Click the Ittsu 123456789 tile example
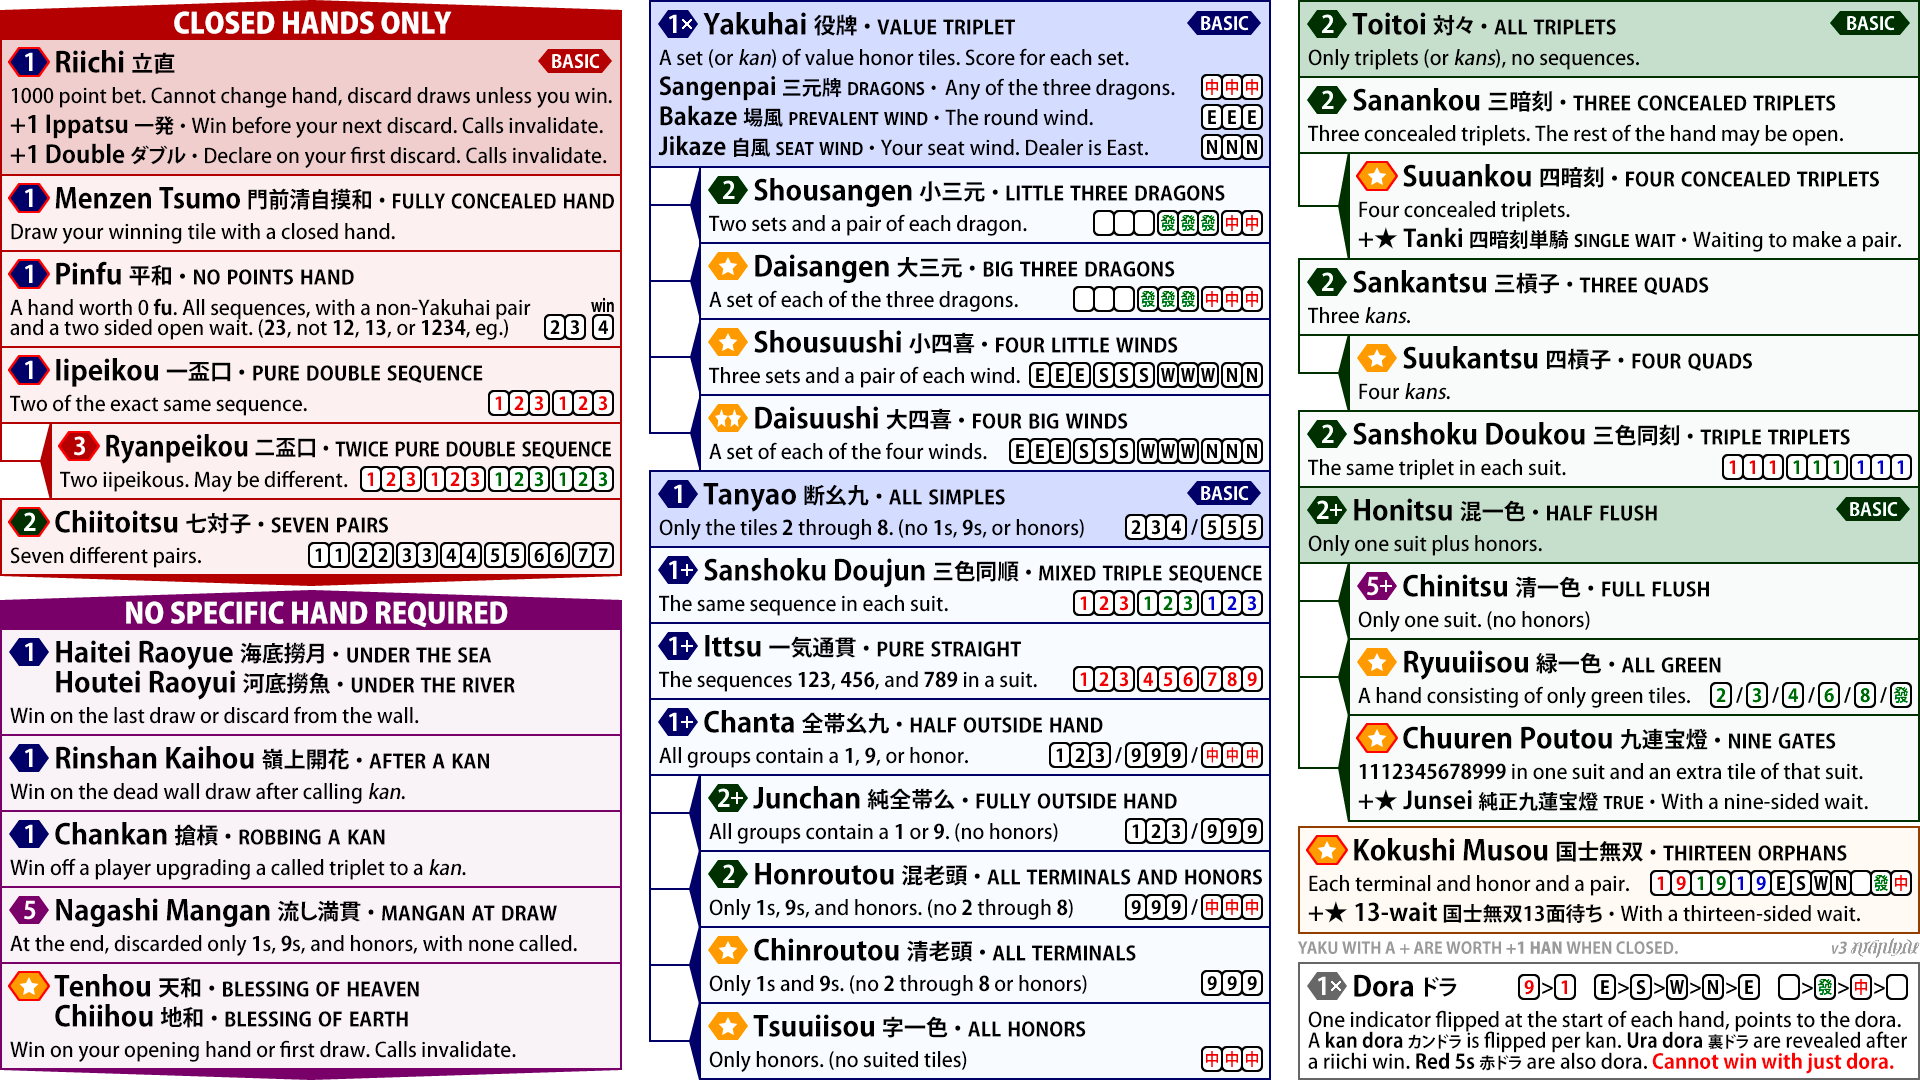Viewport: 1920px width, 1080px height. (1167, 679)
